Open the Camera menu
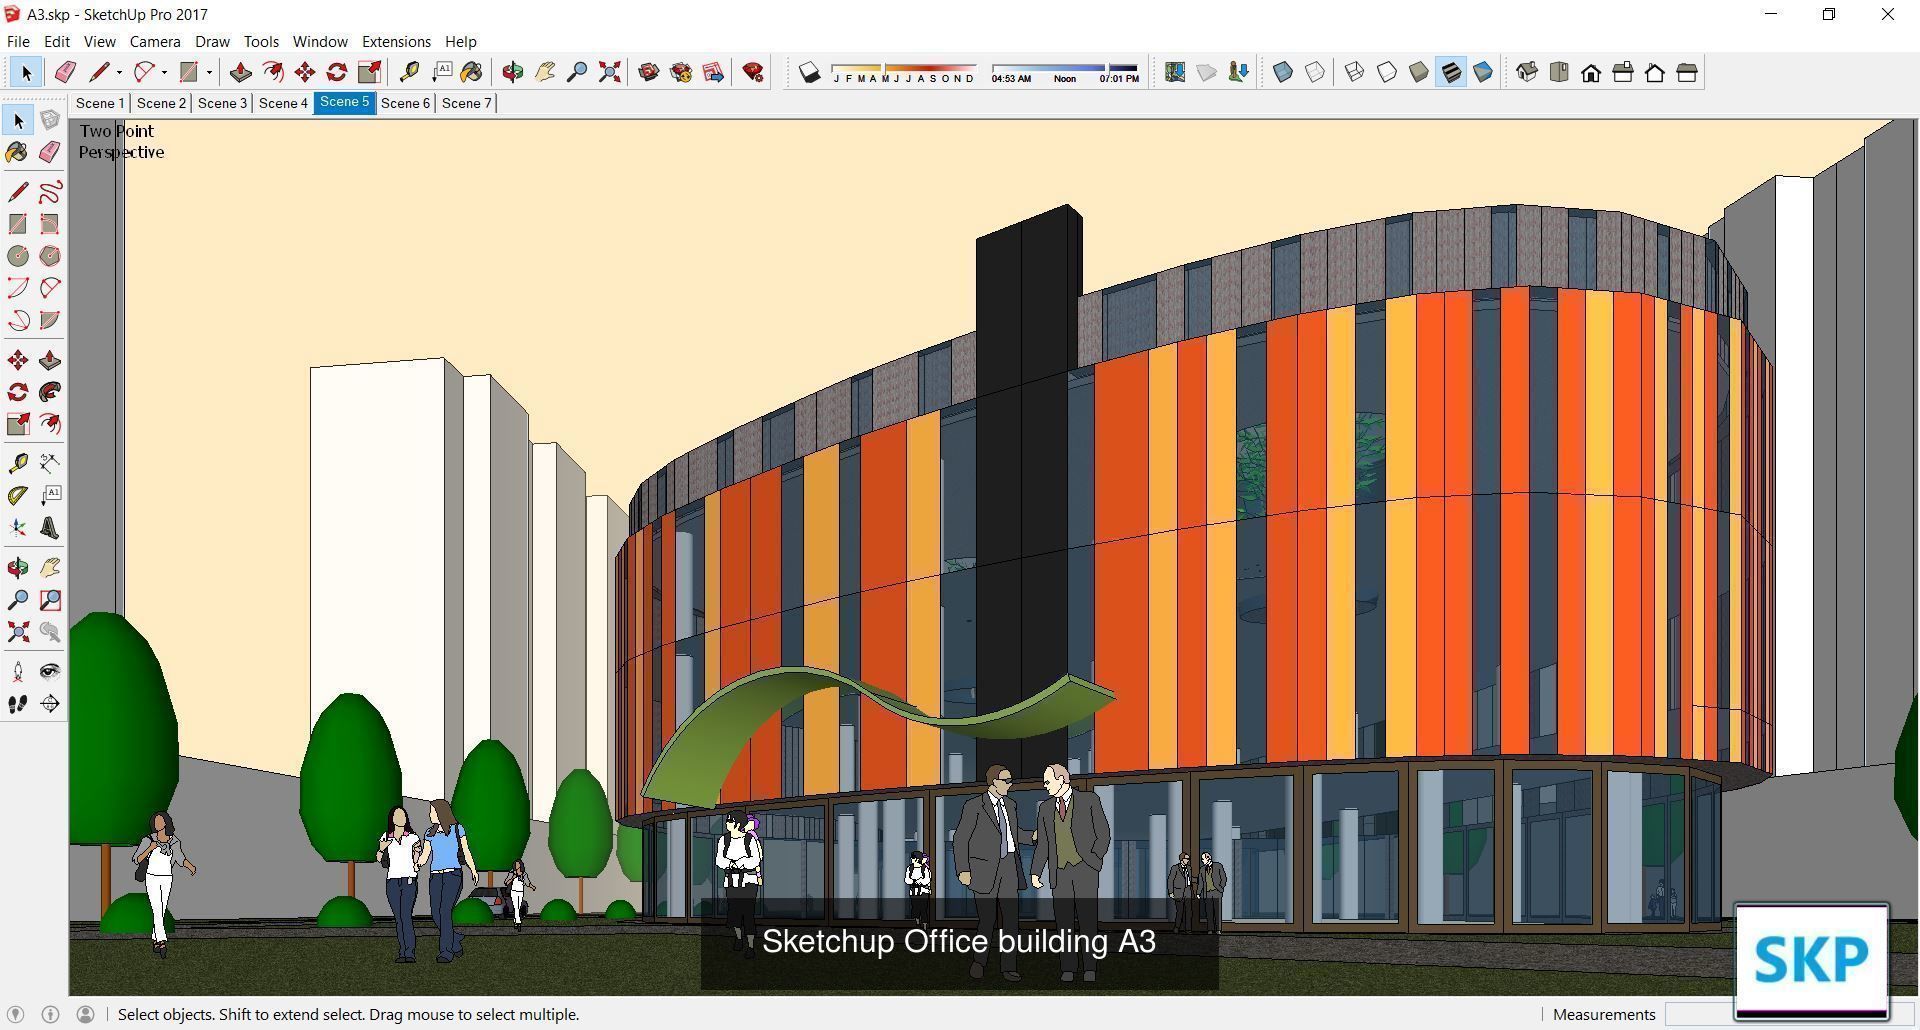 tap(155, 41)
